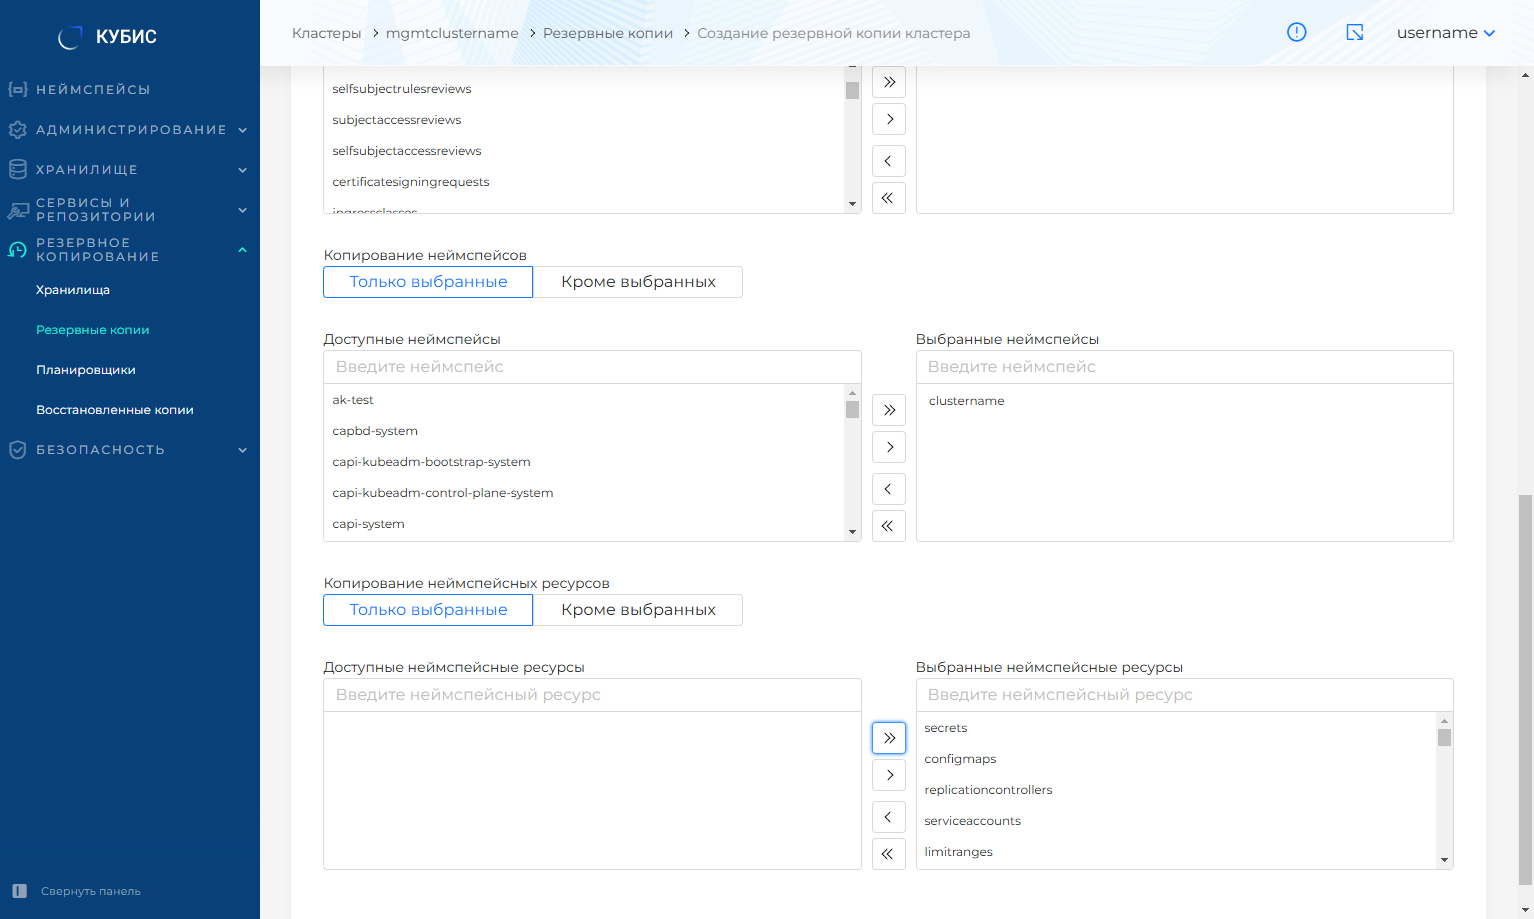This screenshot has width=1534, height=919.
Task: Select 'Кроме выбранных' for namespaced resources
Action: pos(638,610)
